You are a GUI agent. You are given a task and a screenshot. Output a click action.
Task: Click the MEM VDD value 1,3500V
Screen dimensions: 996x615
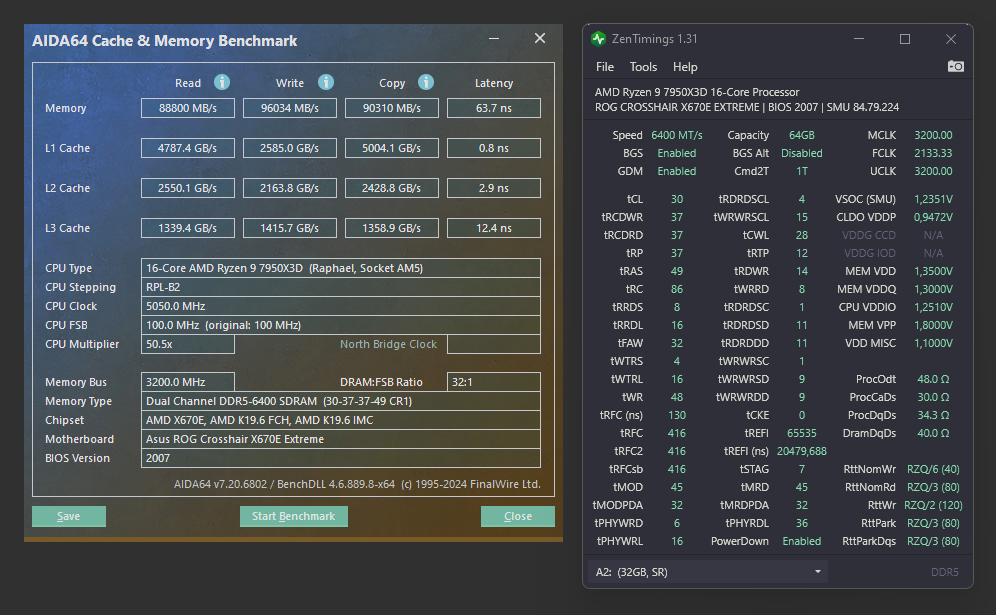tap(933, 271)
